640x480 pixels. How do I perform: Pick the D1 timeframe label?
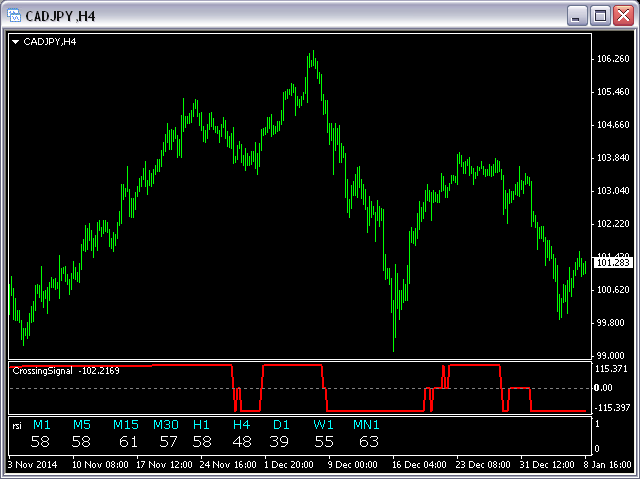(281, 425)
